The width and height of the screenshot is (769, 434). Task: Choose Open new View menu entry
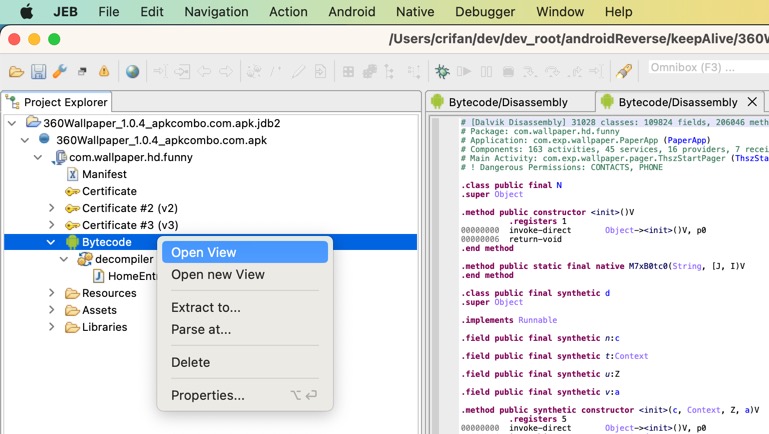tap(245, 275)
